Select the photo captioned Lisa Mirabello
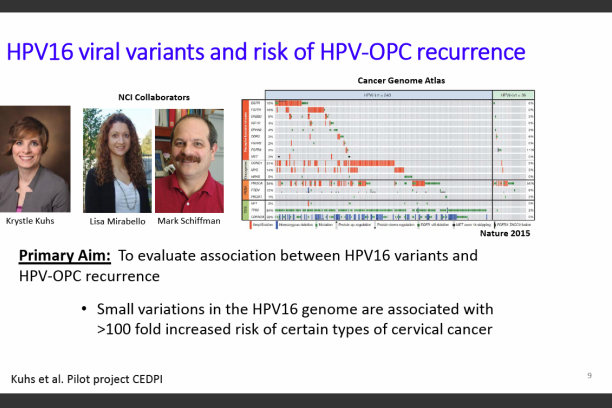The width and height of the screenshot is (612, 408). 117,161
